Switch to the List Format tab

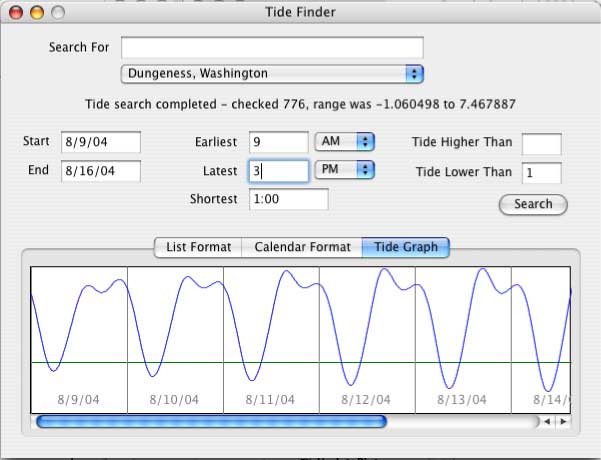(198, 247)
